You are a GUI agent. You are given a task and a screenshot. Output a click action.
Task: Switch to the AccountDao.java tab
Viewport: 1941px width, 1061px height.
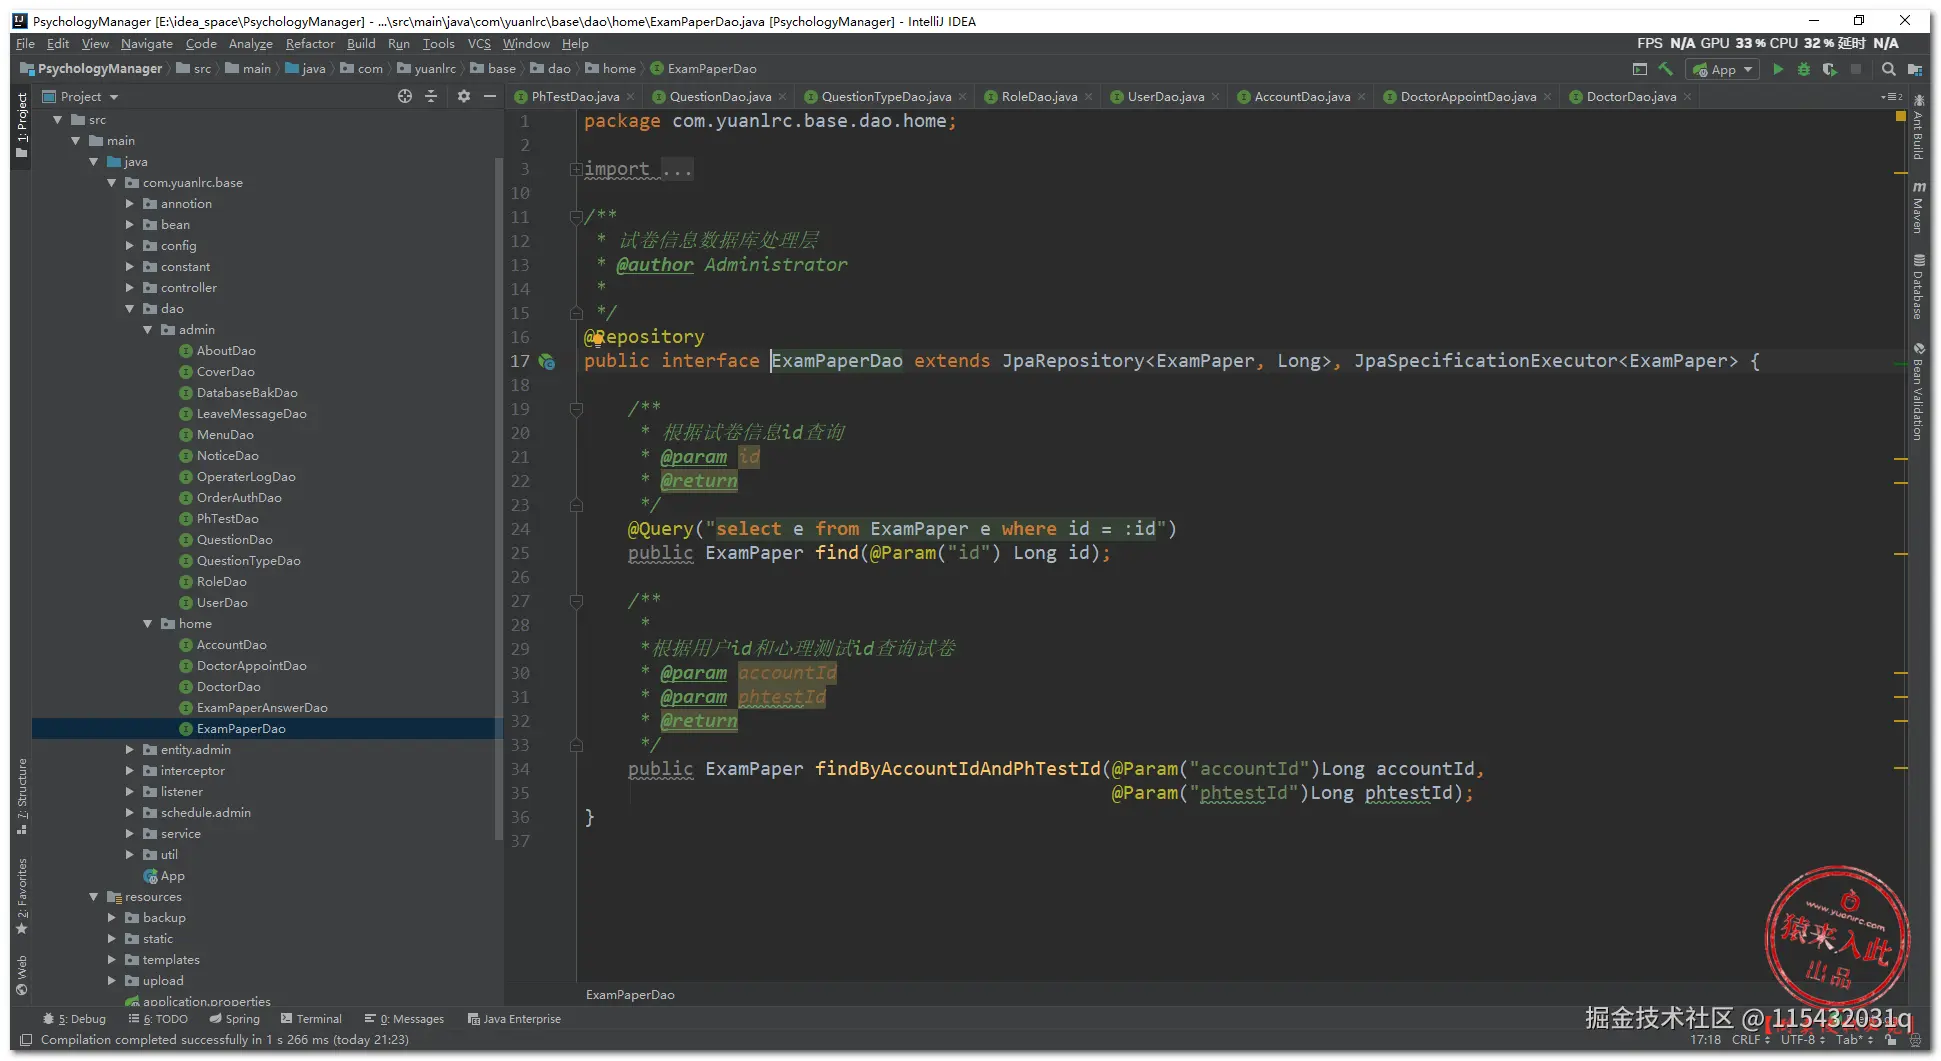[x=1300, y=97]
